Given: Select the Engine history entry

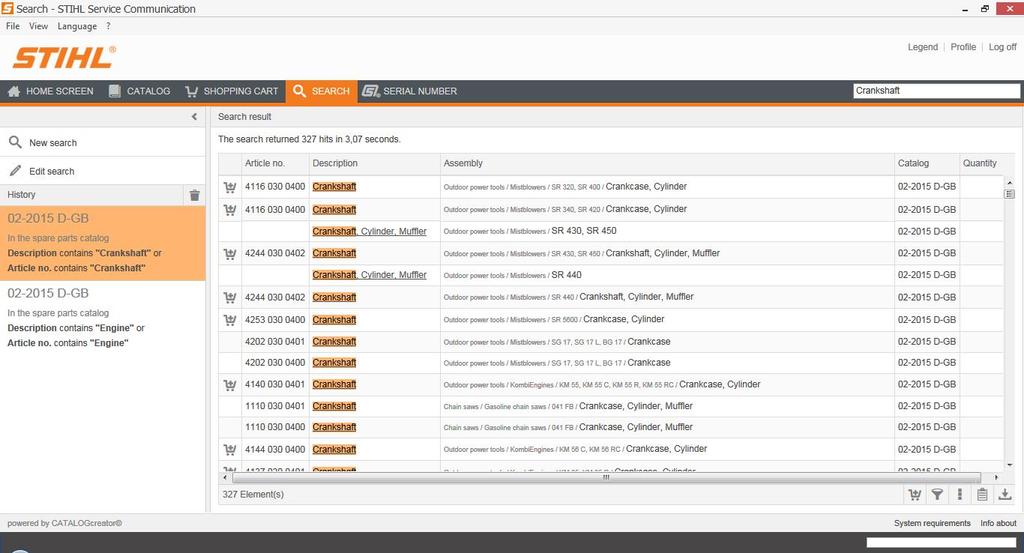Looking at the screenshot, I should pyautogui.click(x=103, y=318).
